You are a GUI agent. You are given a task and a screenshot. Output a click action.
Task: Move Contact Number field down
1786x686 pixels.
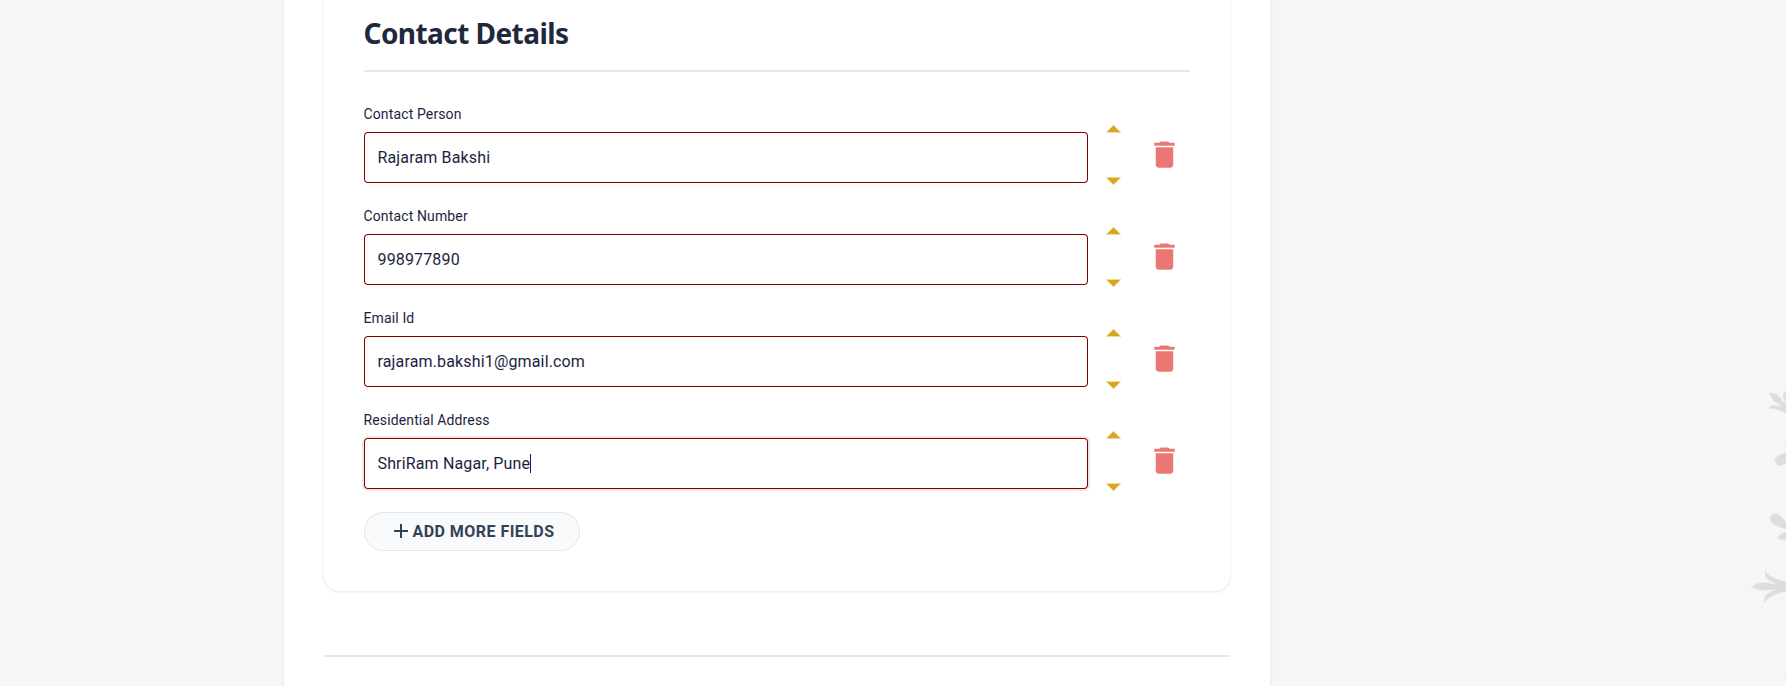pyautogui.click(x=1113, y=283)
